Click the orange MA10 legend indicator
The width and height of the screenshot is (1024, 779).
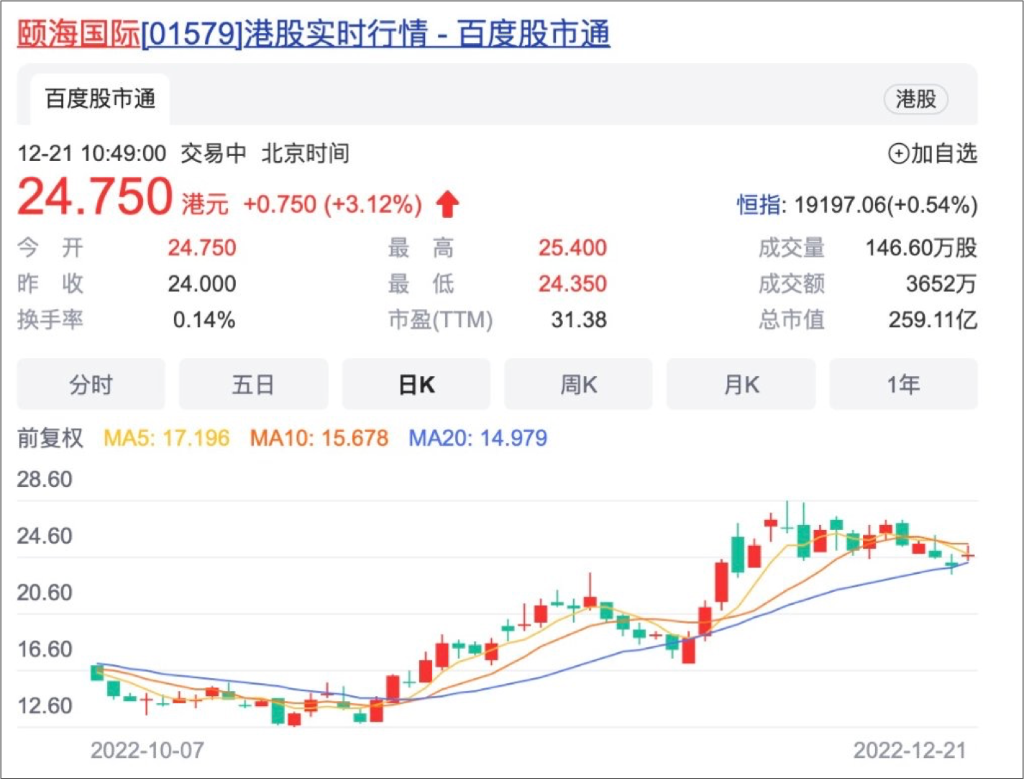click(319, 438)
